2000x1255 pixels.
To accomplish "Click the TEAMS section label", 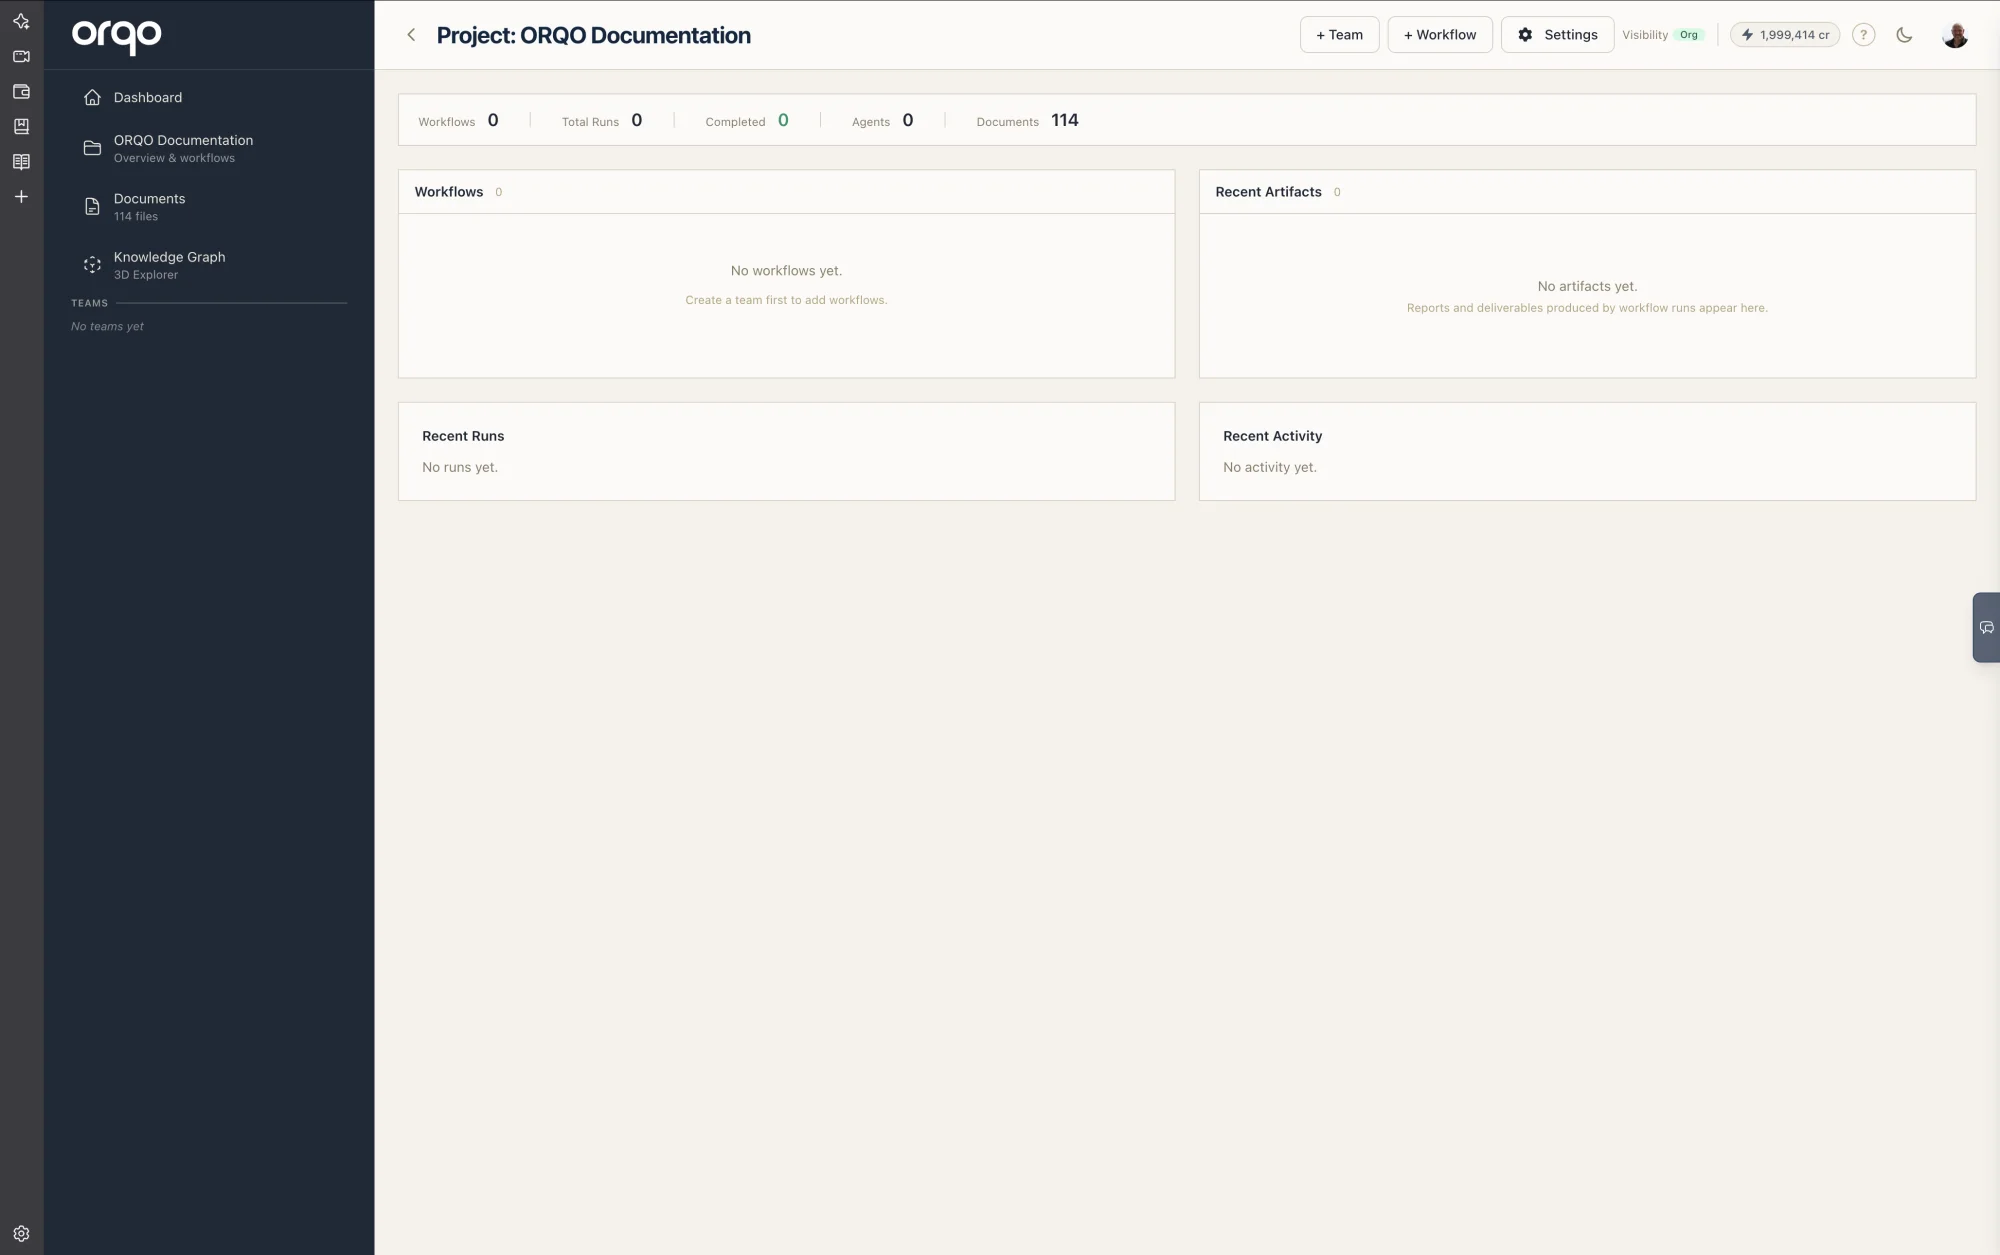I will click(x=89, y=303).
